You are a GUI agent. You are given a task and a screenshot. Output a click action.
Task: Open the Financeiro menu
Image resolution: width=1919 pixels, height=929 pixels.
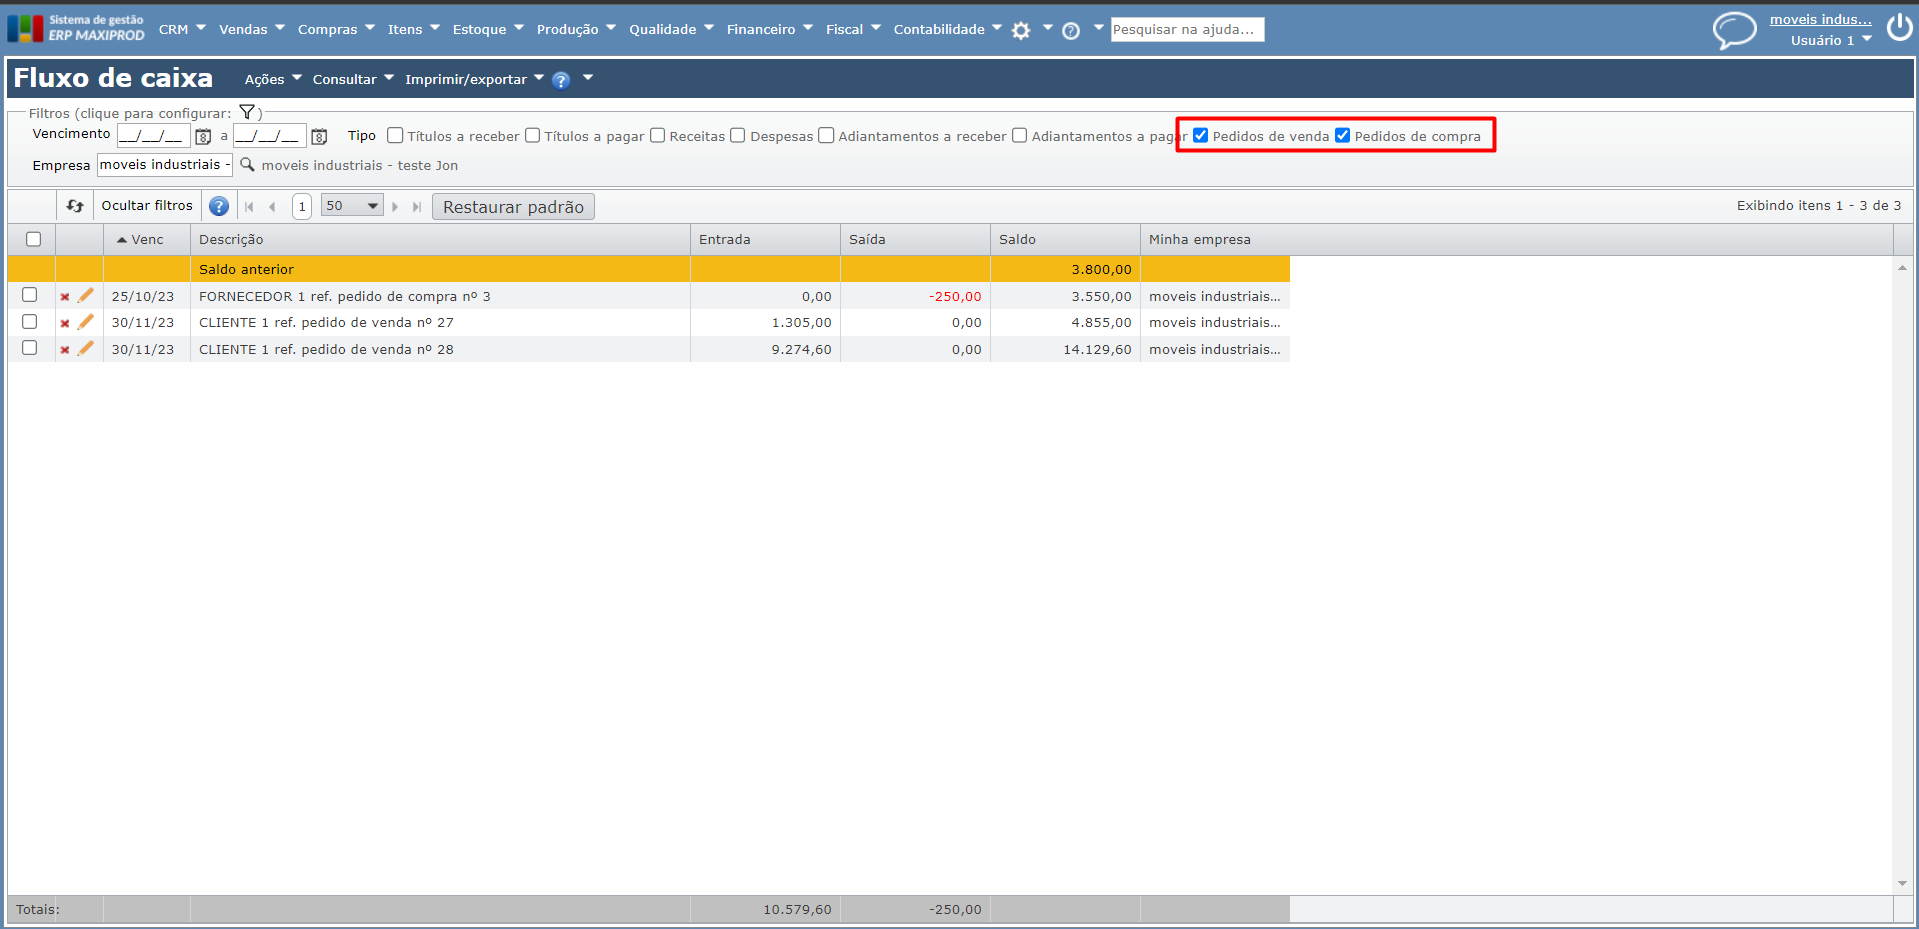click(770, 29)
